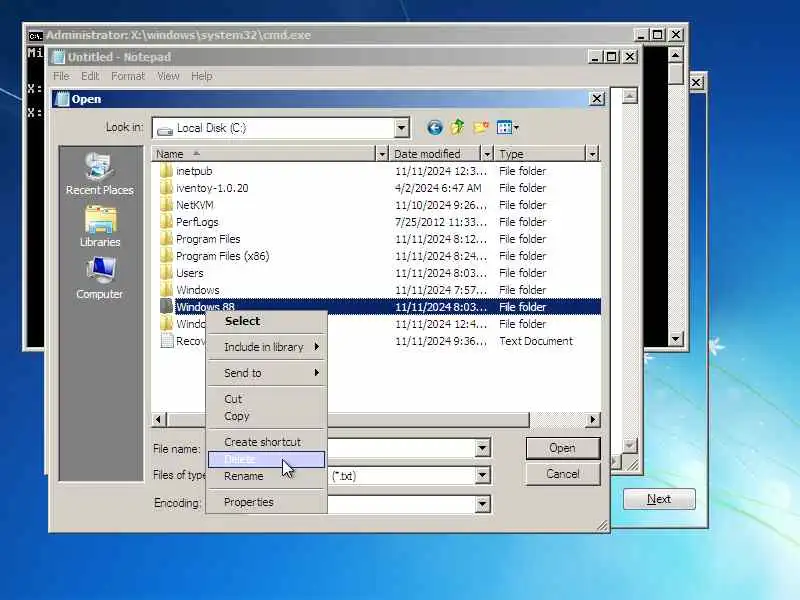
Task: Open the Name column filter dropdown
Action: click(382, 154)
